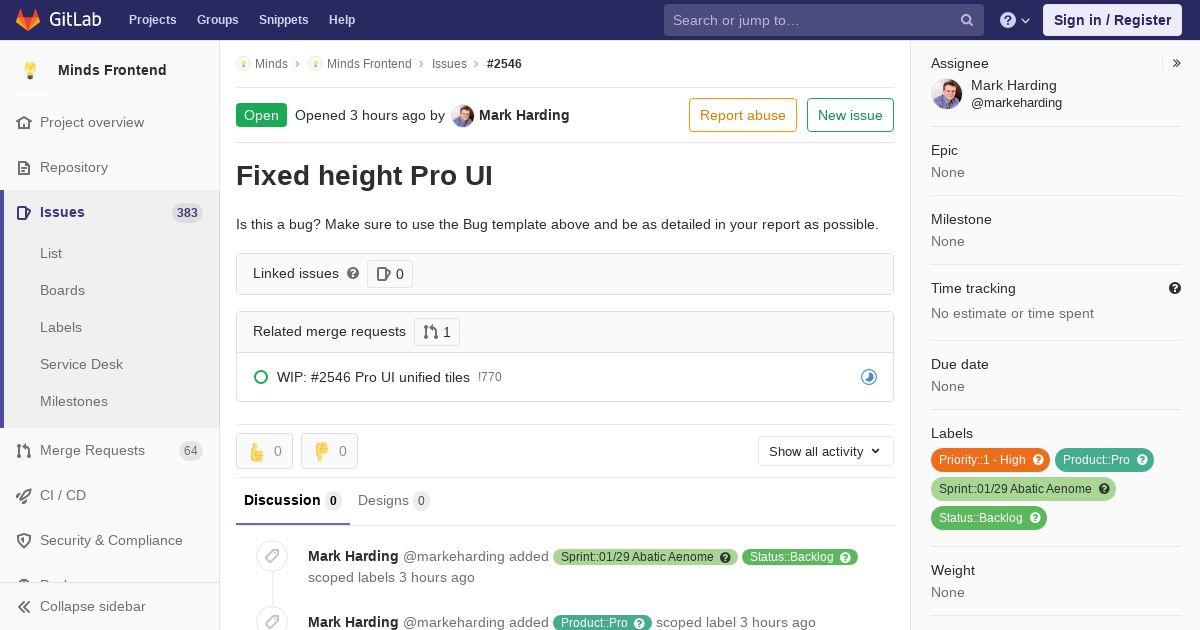Image resolution: width=1200 pixels, height=630 pixels.
Task: Collapse sidebar using bottom left toggle
Action: 82,606
